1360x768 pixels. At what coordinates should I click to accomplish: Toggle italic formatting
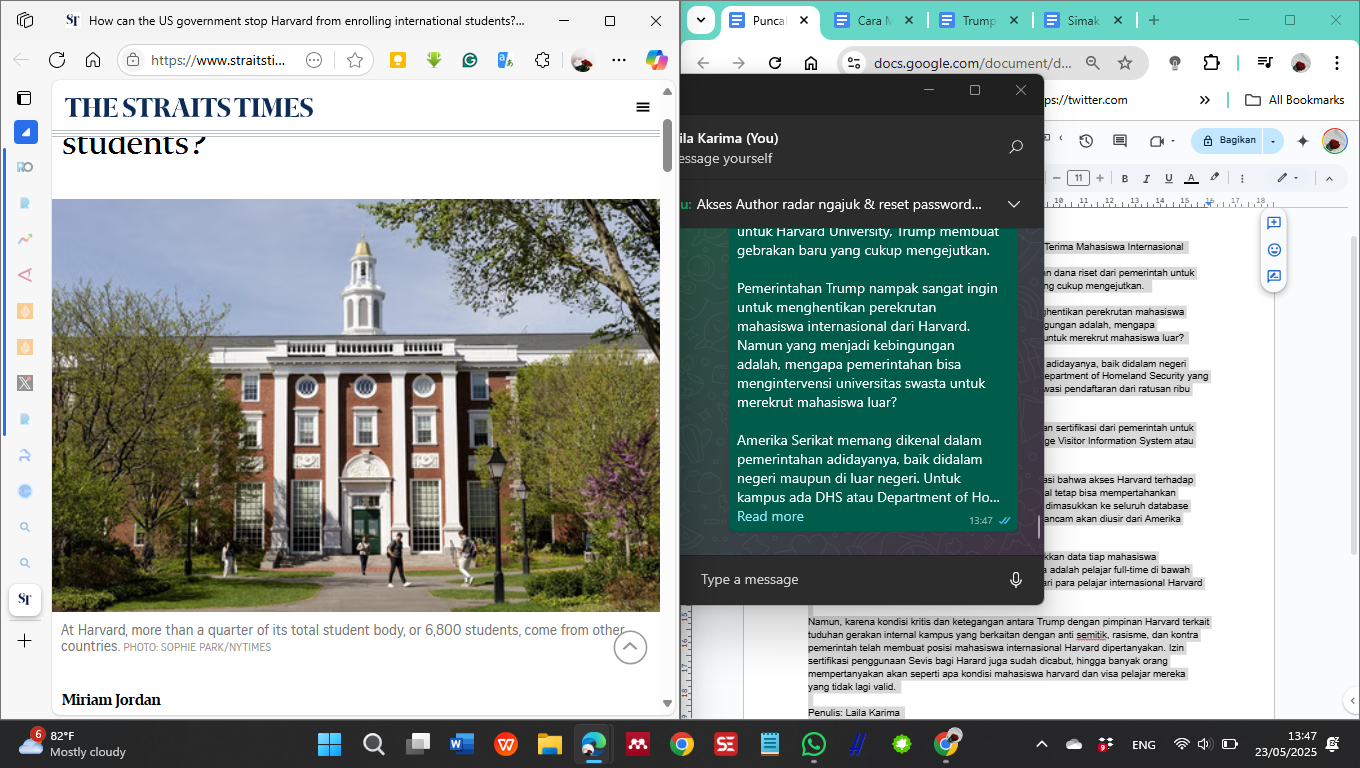[1146, 178]
